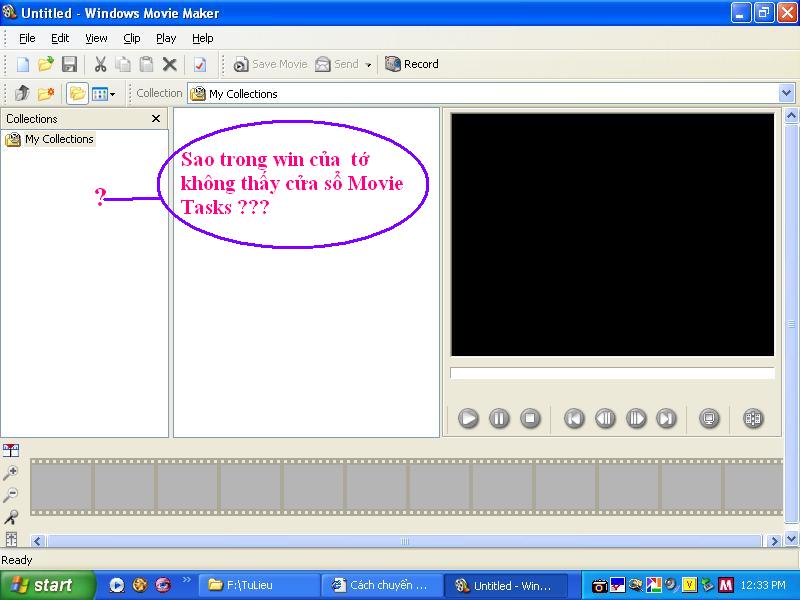This screenshot has height=600, width=800.
Task: Zoom out on the timeline
Action: (11, 494)
